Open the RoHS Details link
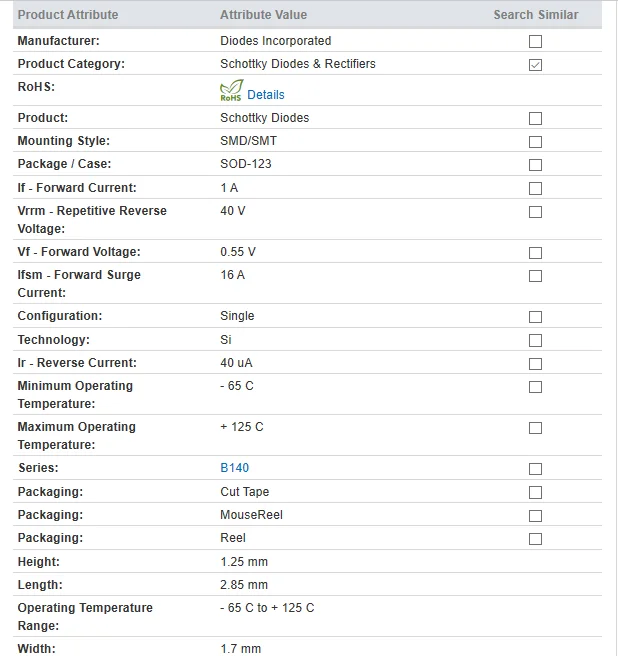The image size is (618, 656). point(266,95)
